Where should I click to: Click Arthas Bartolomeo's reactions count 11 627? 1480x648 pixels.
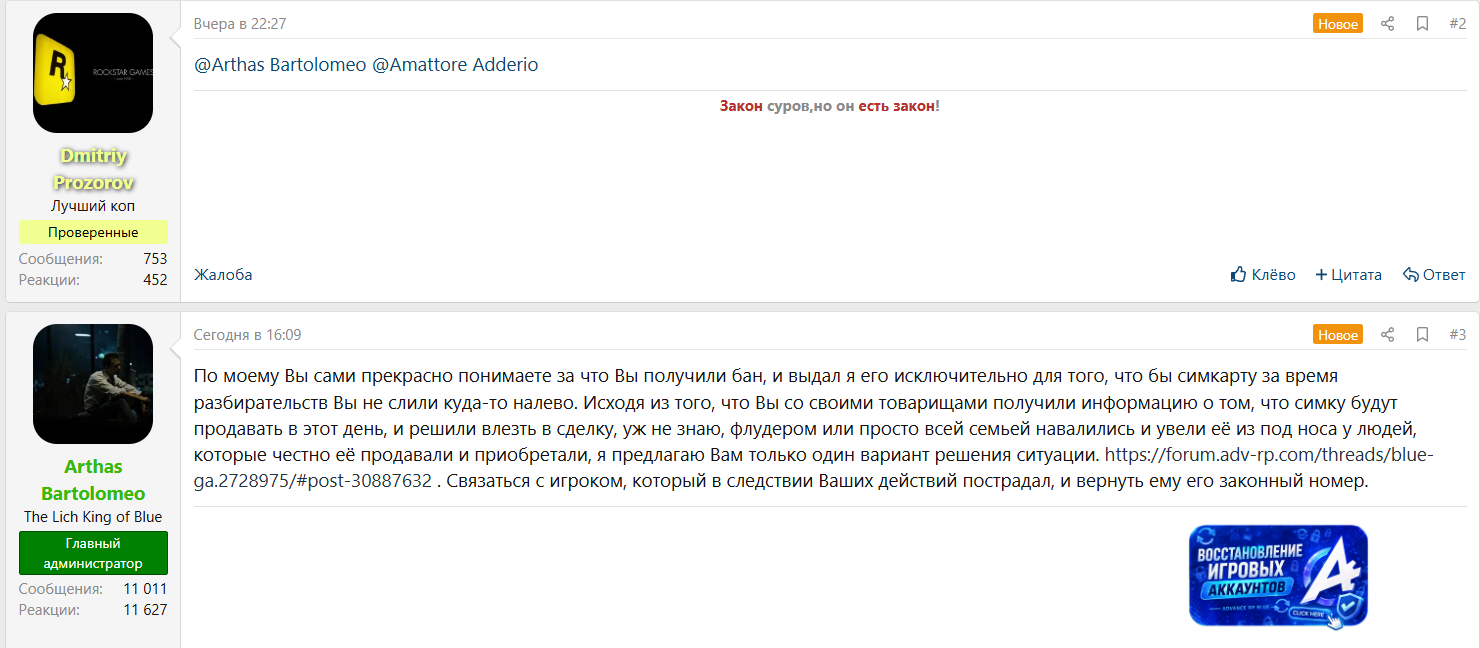pyautogui.click(x=145, y=610)
